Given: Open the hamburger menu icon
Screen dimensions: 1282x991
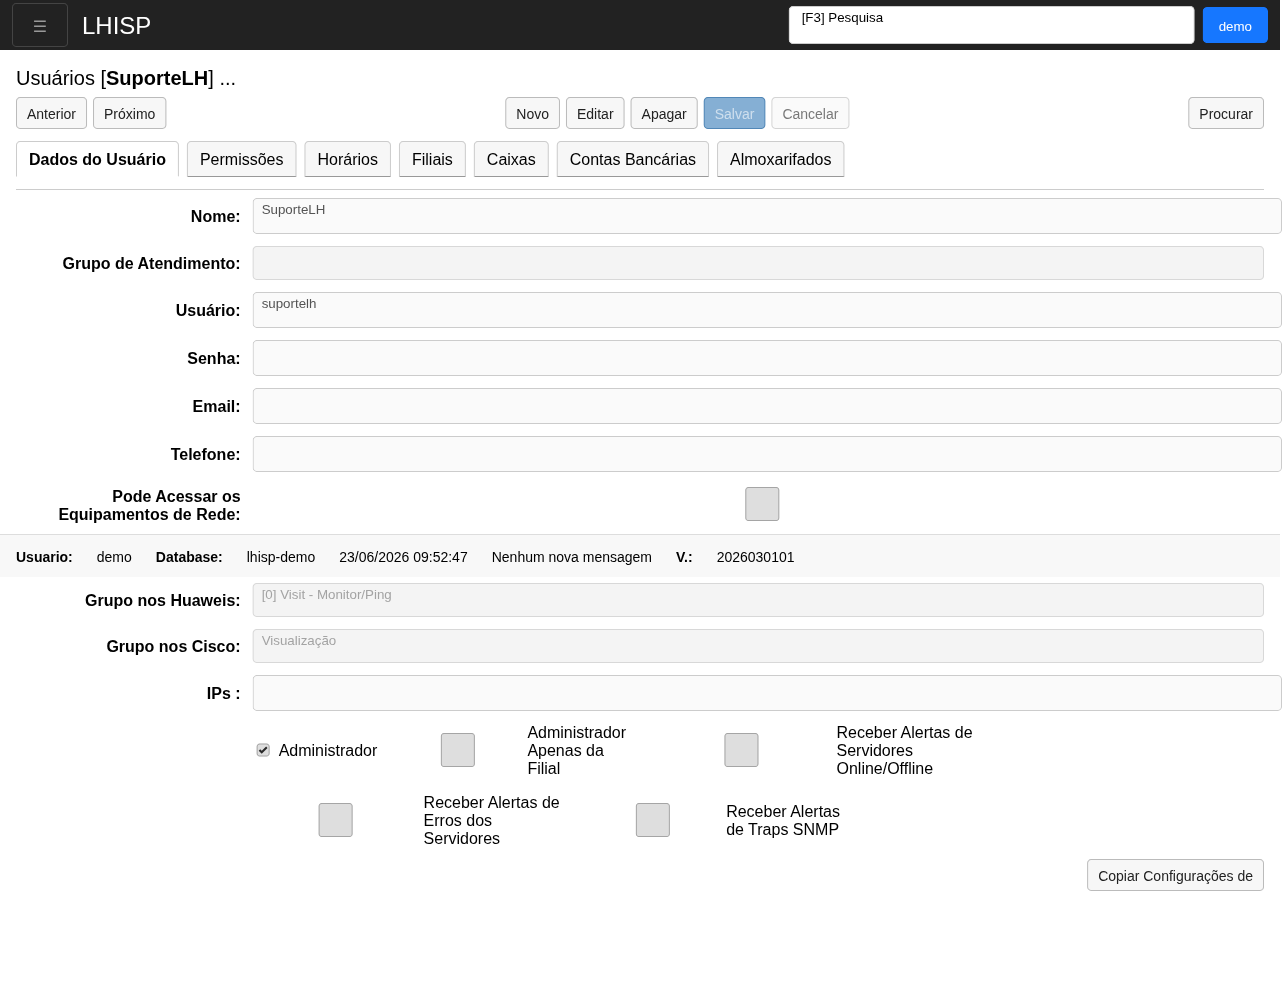Looking at the screenshot, I should (40, 25).
